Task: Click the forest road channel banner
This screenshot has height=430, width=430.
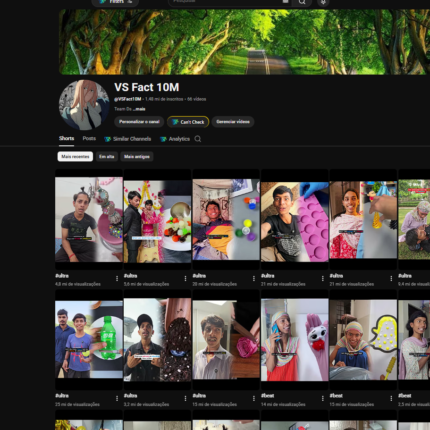Action: 244,42
